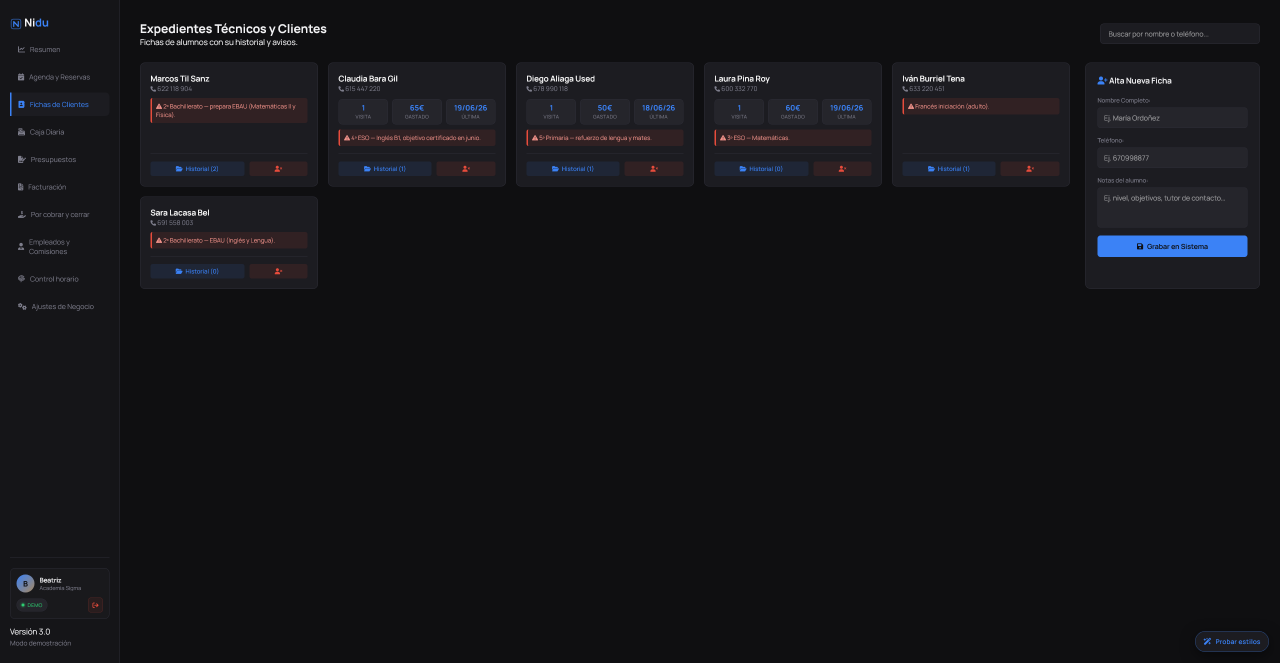Select the 'Versión 3.0' label

[30, 632]
